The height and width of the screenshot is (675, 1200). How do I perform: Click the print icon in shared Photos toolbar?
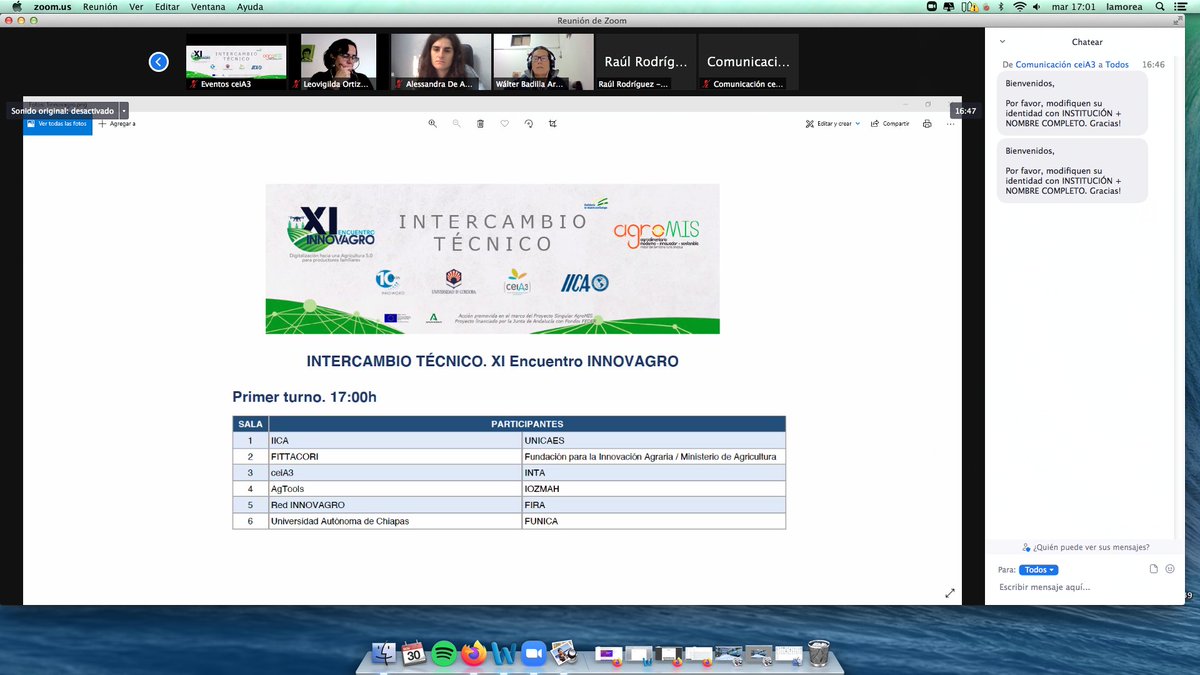tap(927, 123)
